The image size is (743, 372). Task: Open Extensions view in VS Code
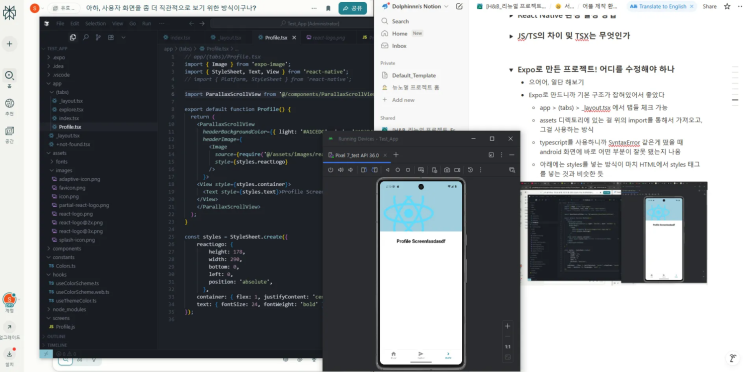point(111,37)
